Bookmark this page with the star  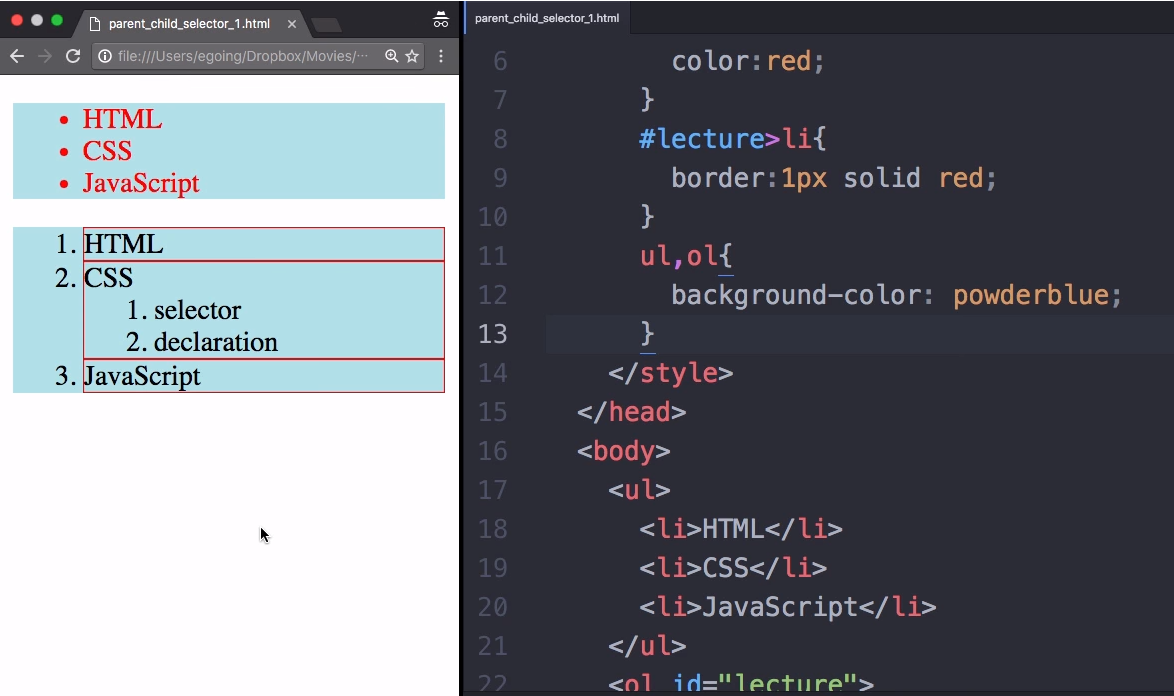(x=412, y=56)
